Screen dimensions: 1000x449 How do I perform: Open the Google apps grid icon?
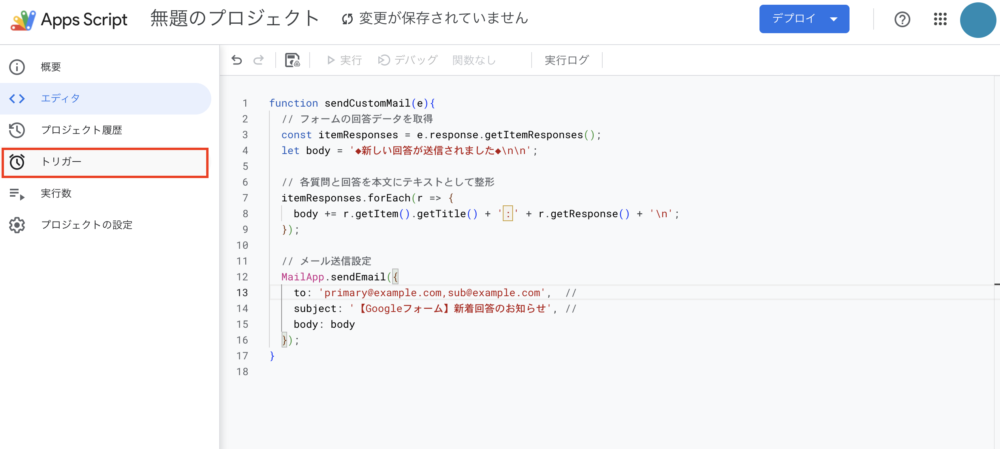939,20
